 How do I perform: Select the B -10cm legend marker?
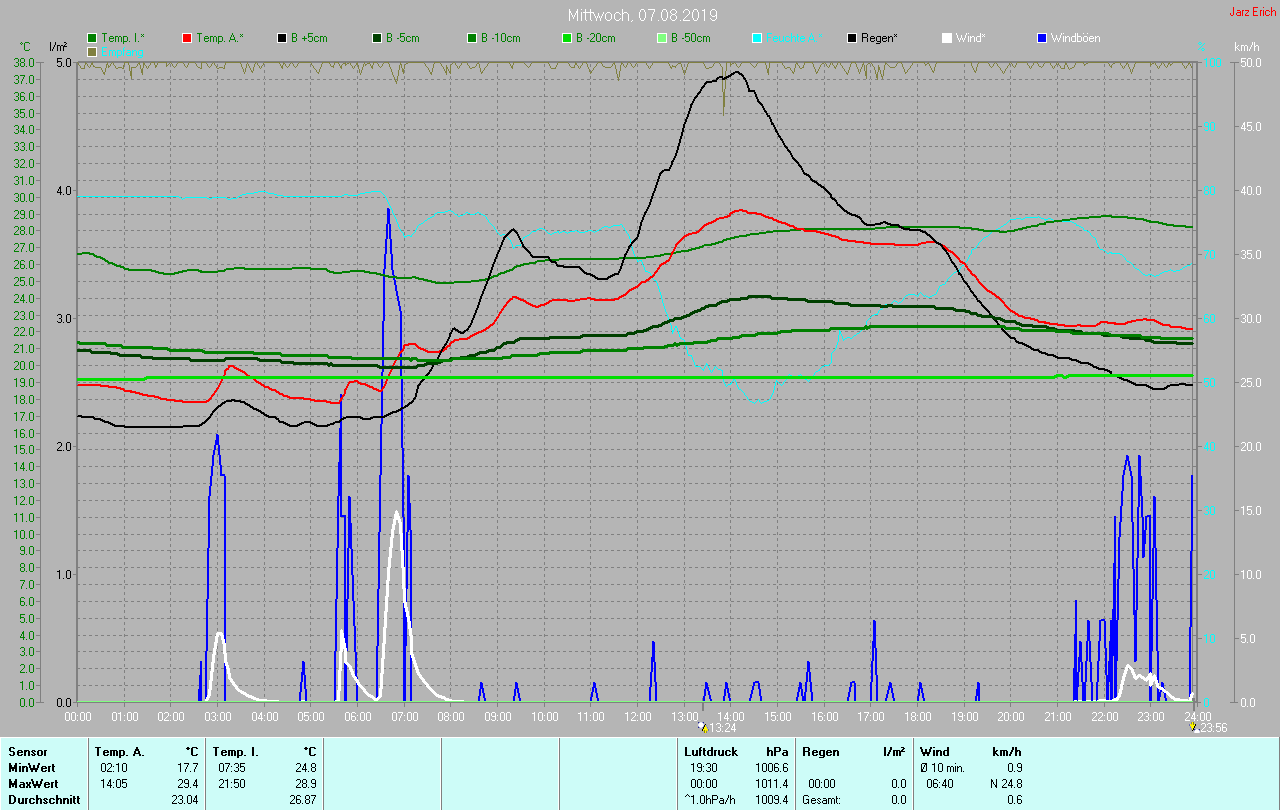pos(471,38)
